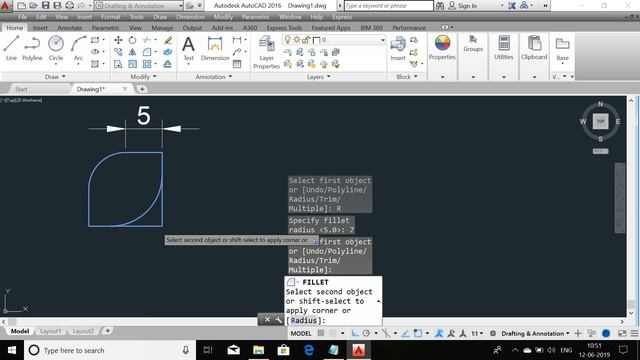Click the Customize wrench icon near command line
Screen dimensions: 640x360
(x=278, y=320)
